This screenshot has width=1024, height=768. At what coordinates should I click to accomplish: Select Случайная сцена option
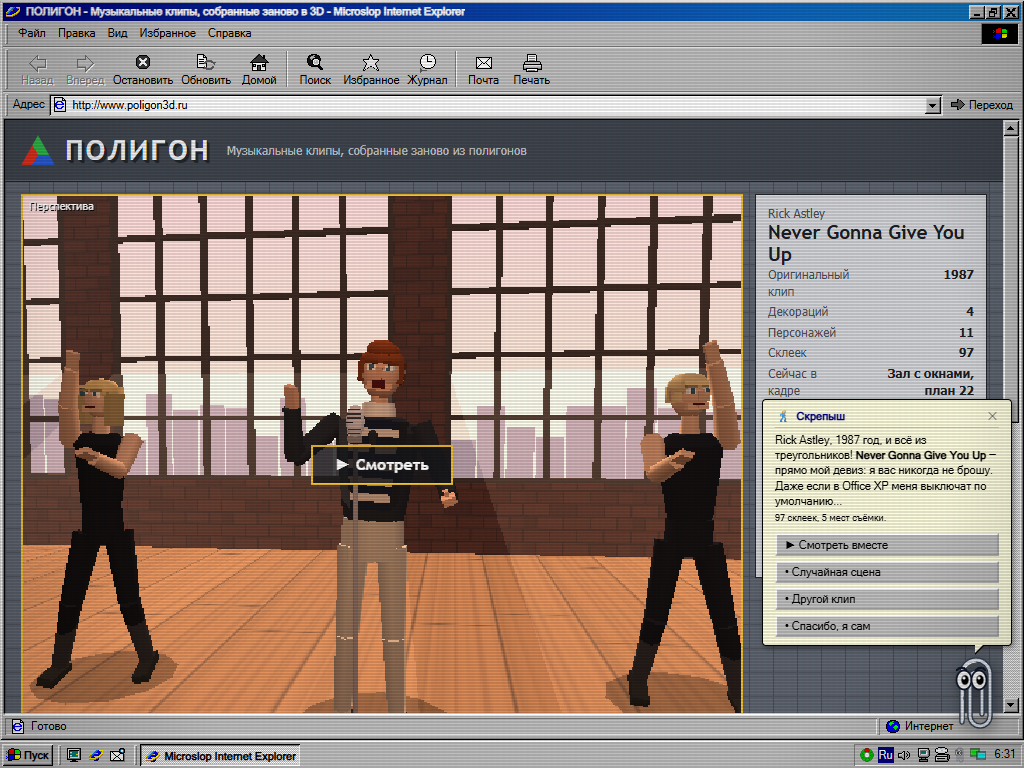(x=887, y=572)
